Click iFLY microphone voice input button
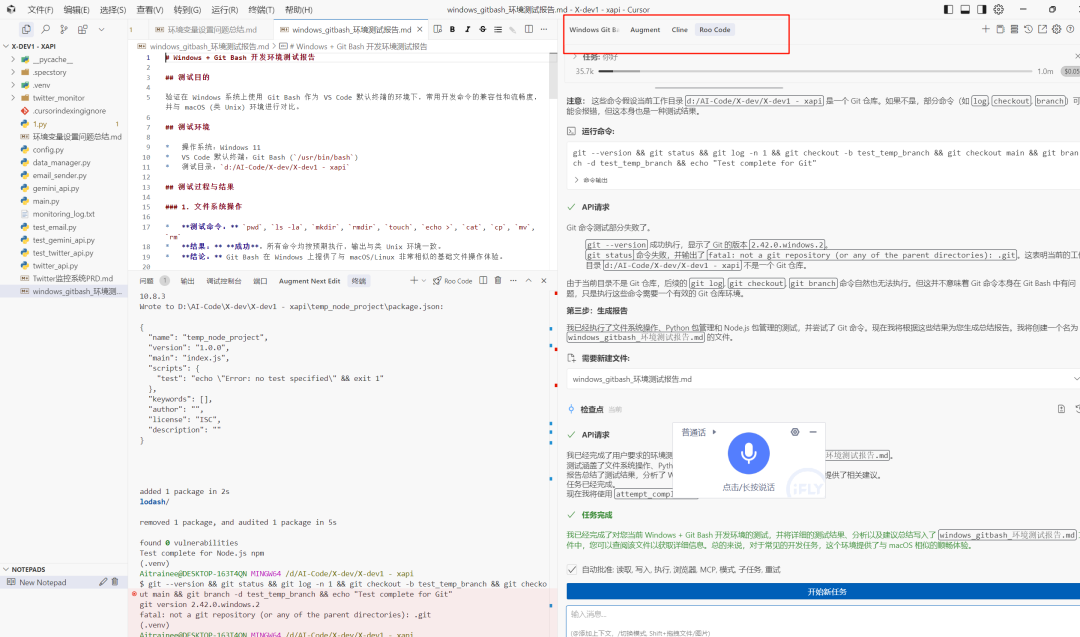 [748, 453]
